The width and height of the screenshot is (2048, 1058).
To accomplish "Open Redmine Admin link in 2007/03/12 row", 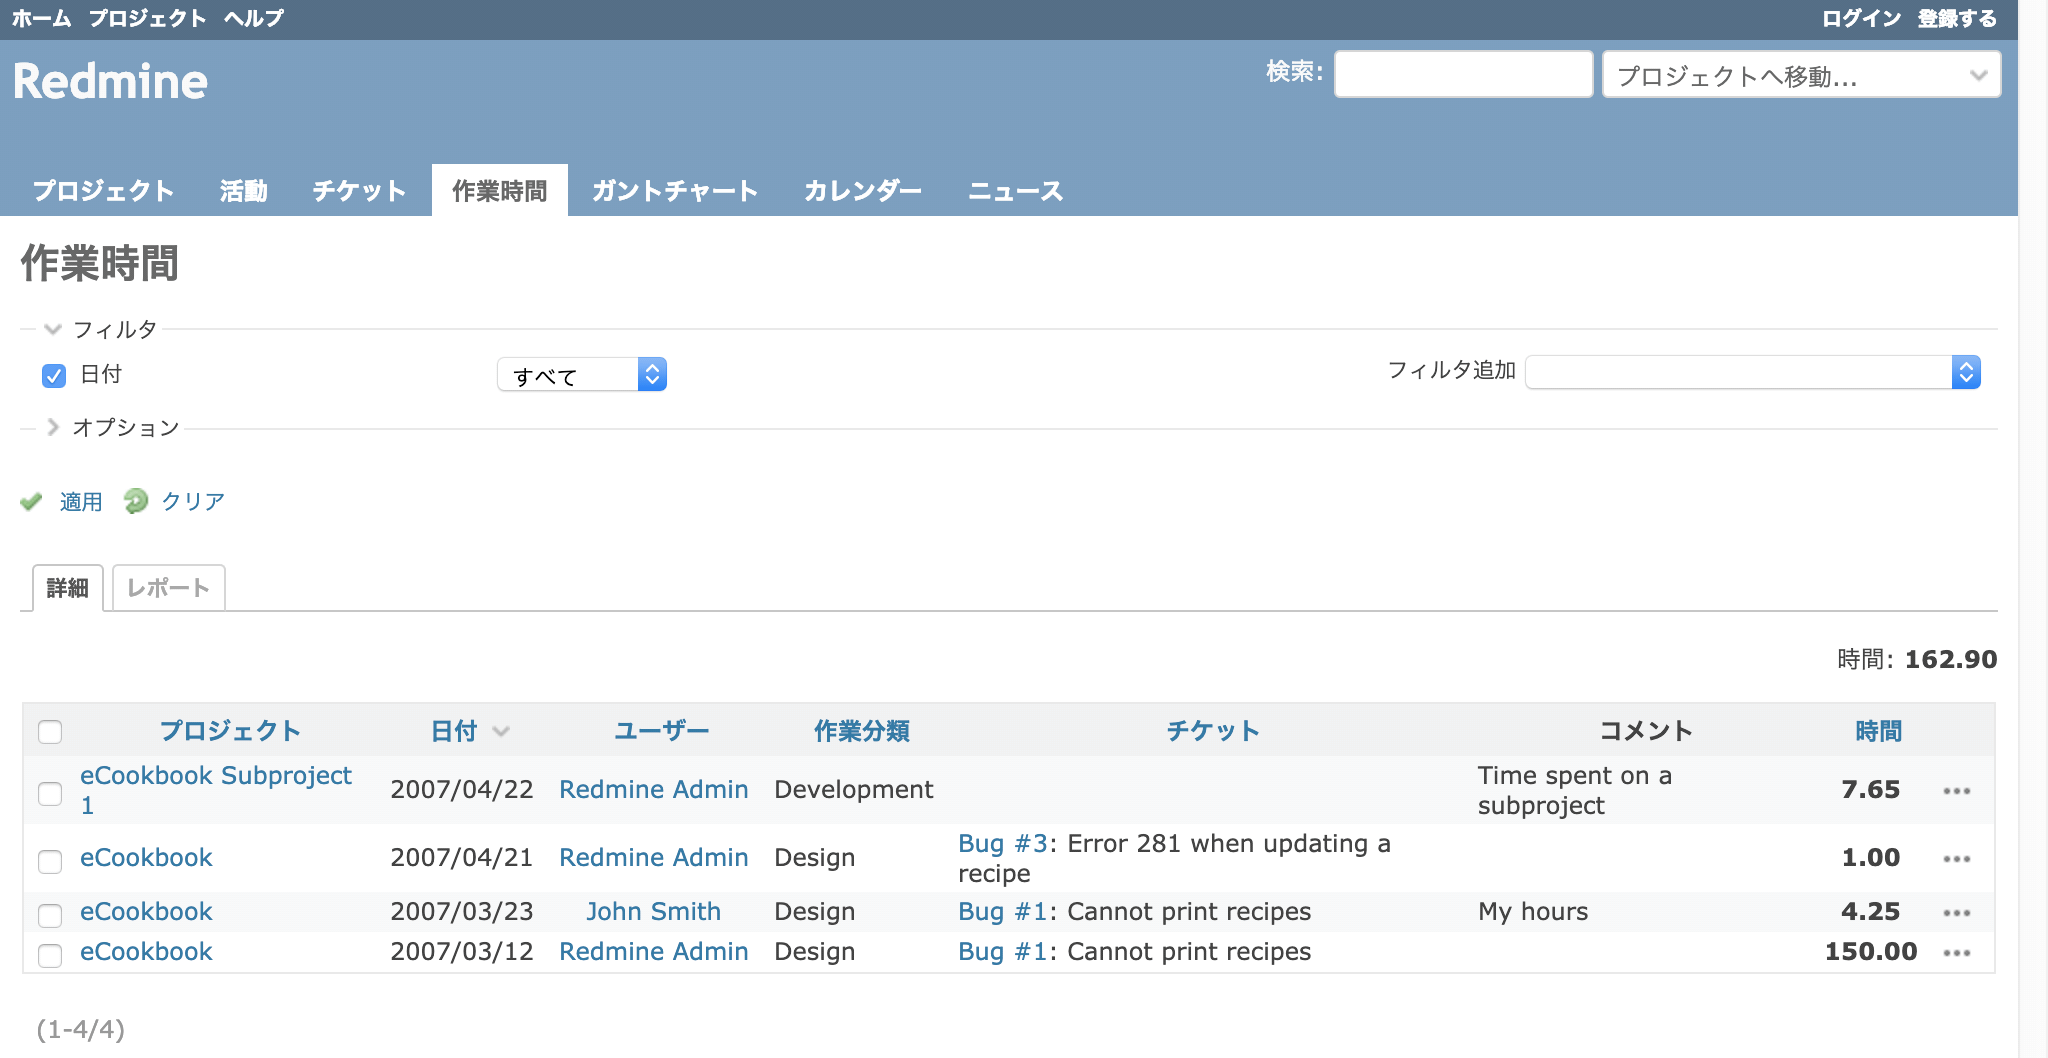I will coord(654,951).
